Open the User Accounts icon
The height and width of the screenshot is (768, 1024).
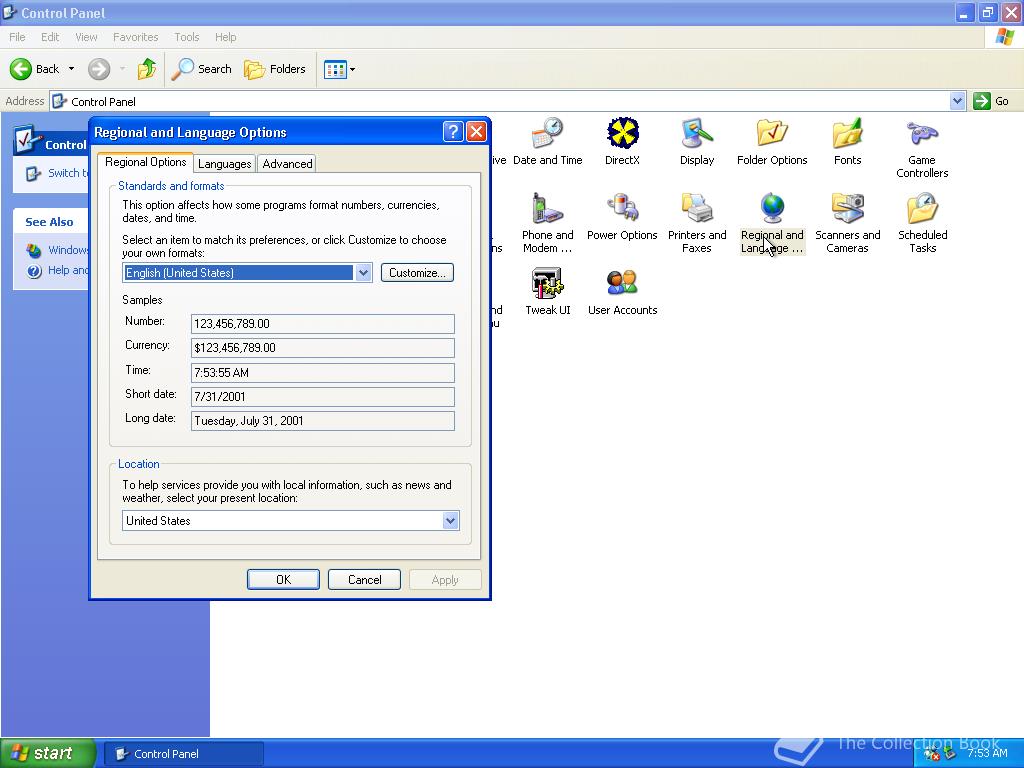click(x=622, y=291)
